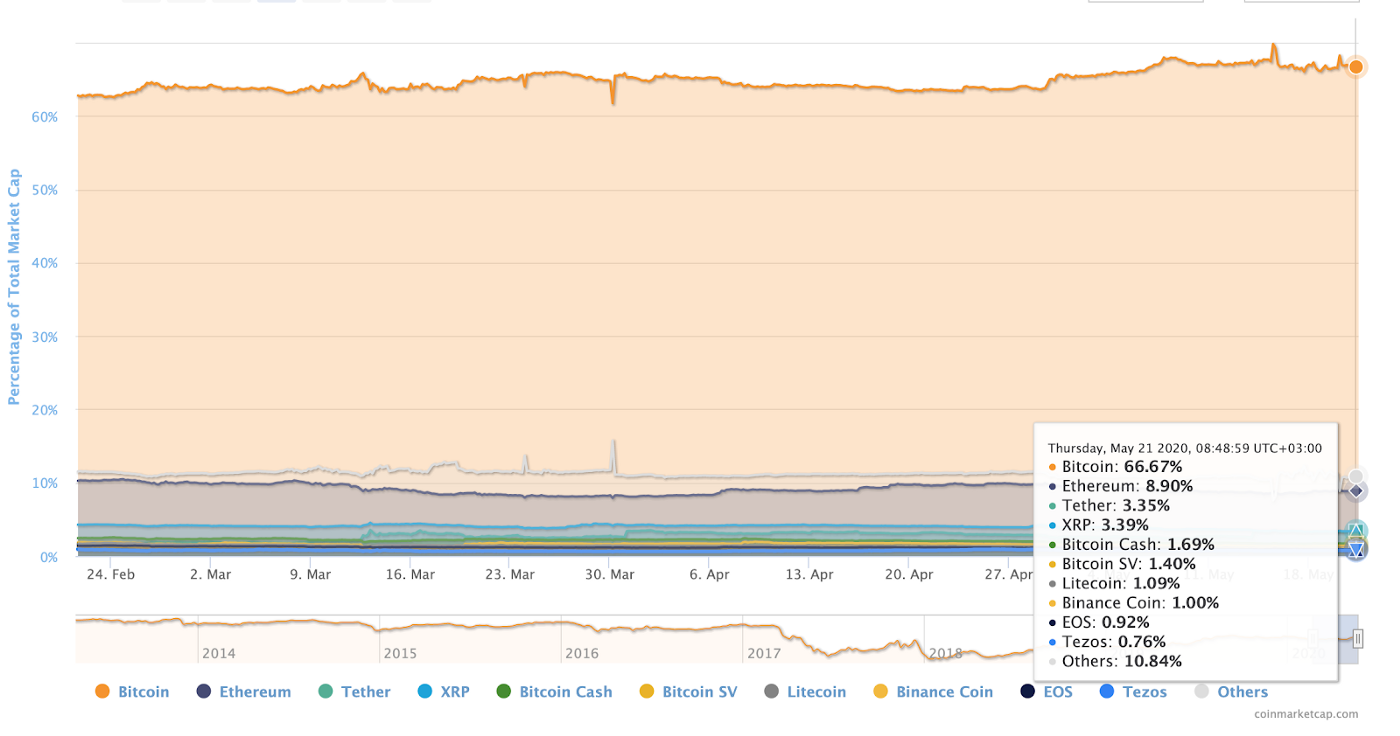
Task: Click the '2. Mar' date axis label
Action: click(x=210, y=575)
